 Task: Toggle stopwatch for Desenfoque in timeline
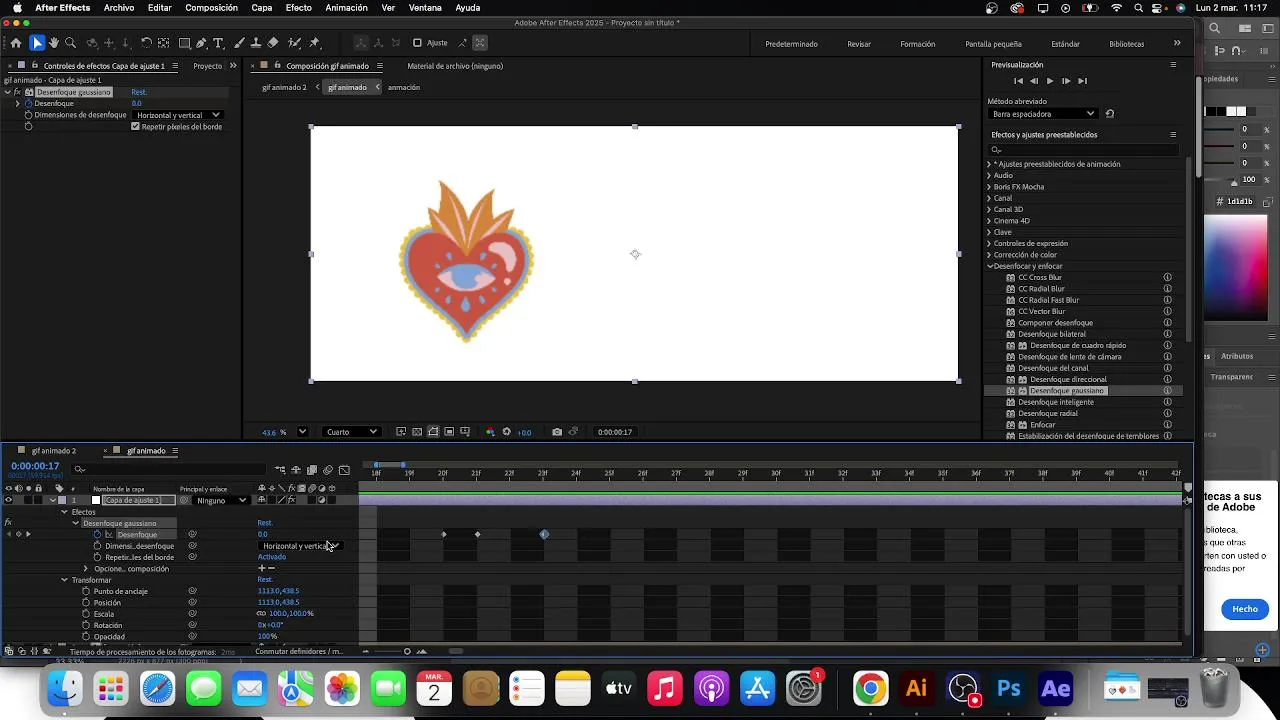tap(97, 534)
